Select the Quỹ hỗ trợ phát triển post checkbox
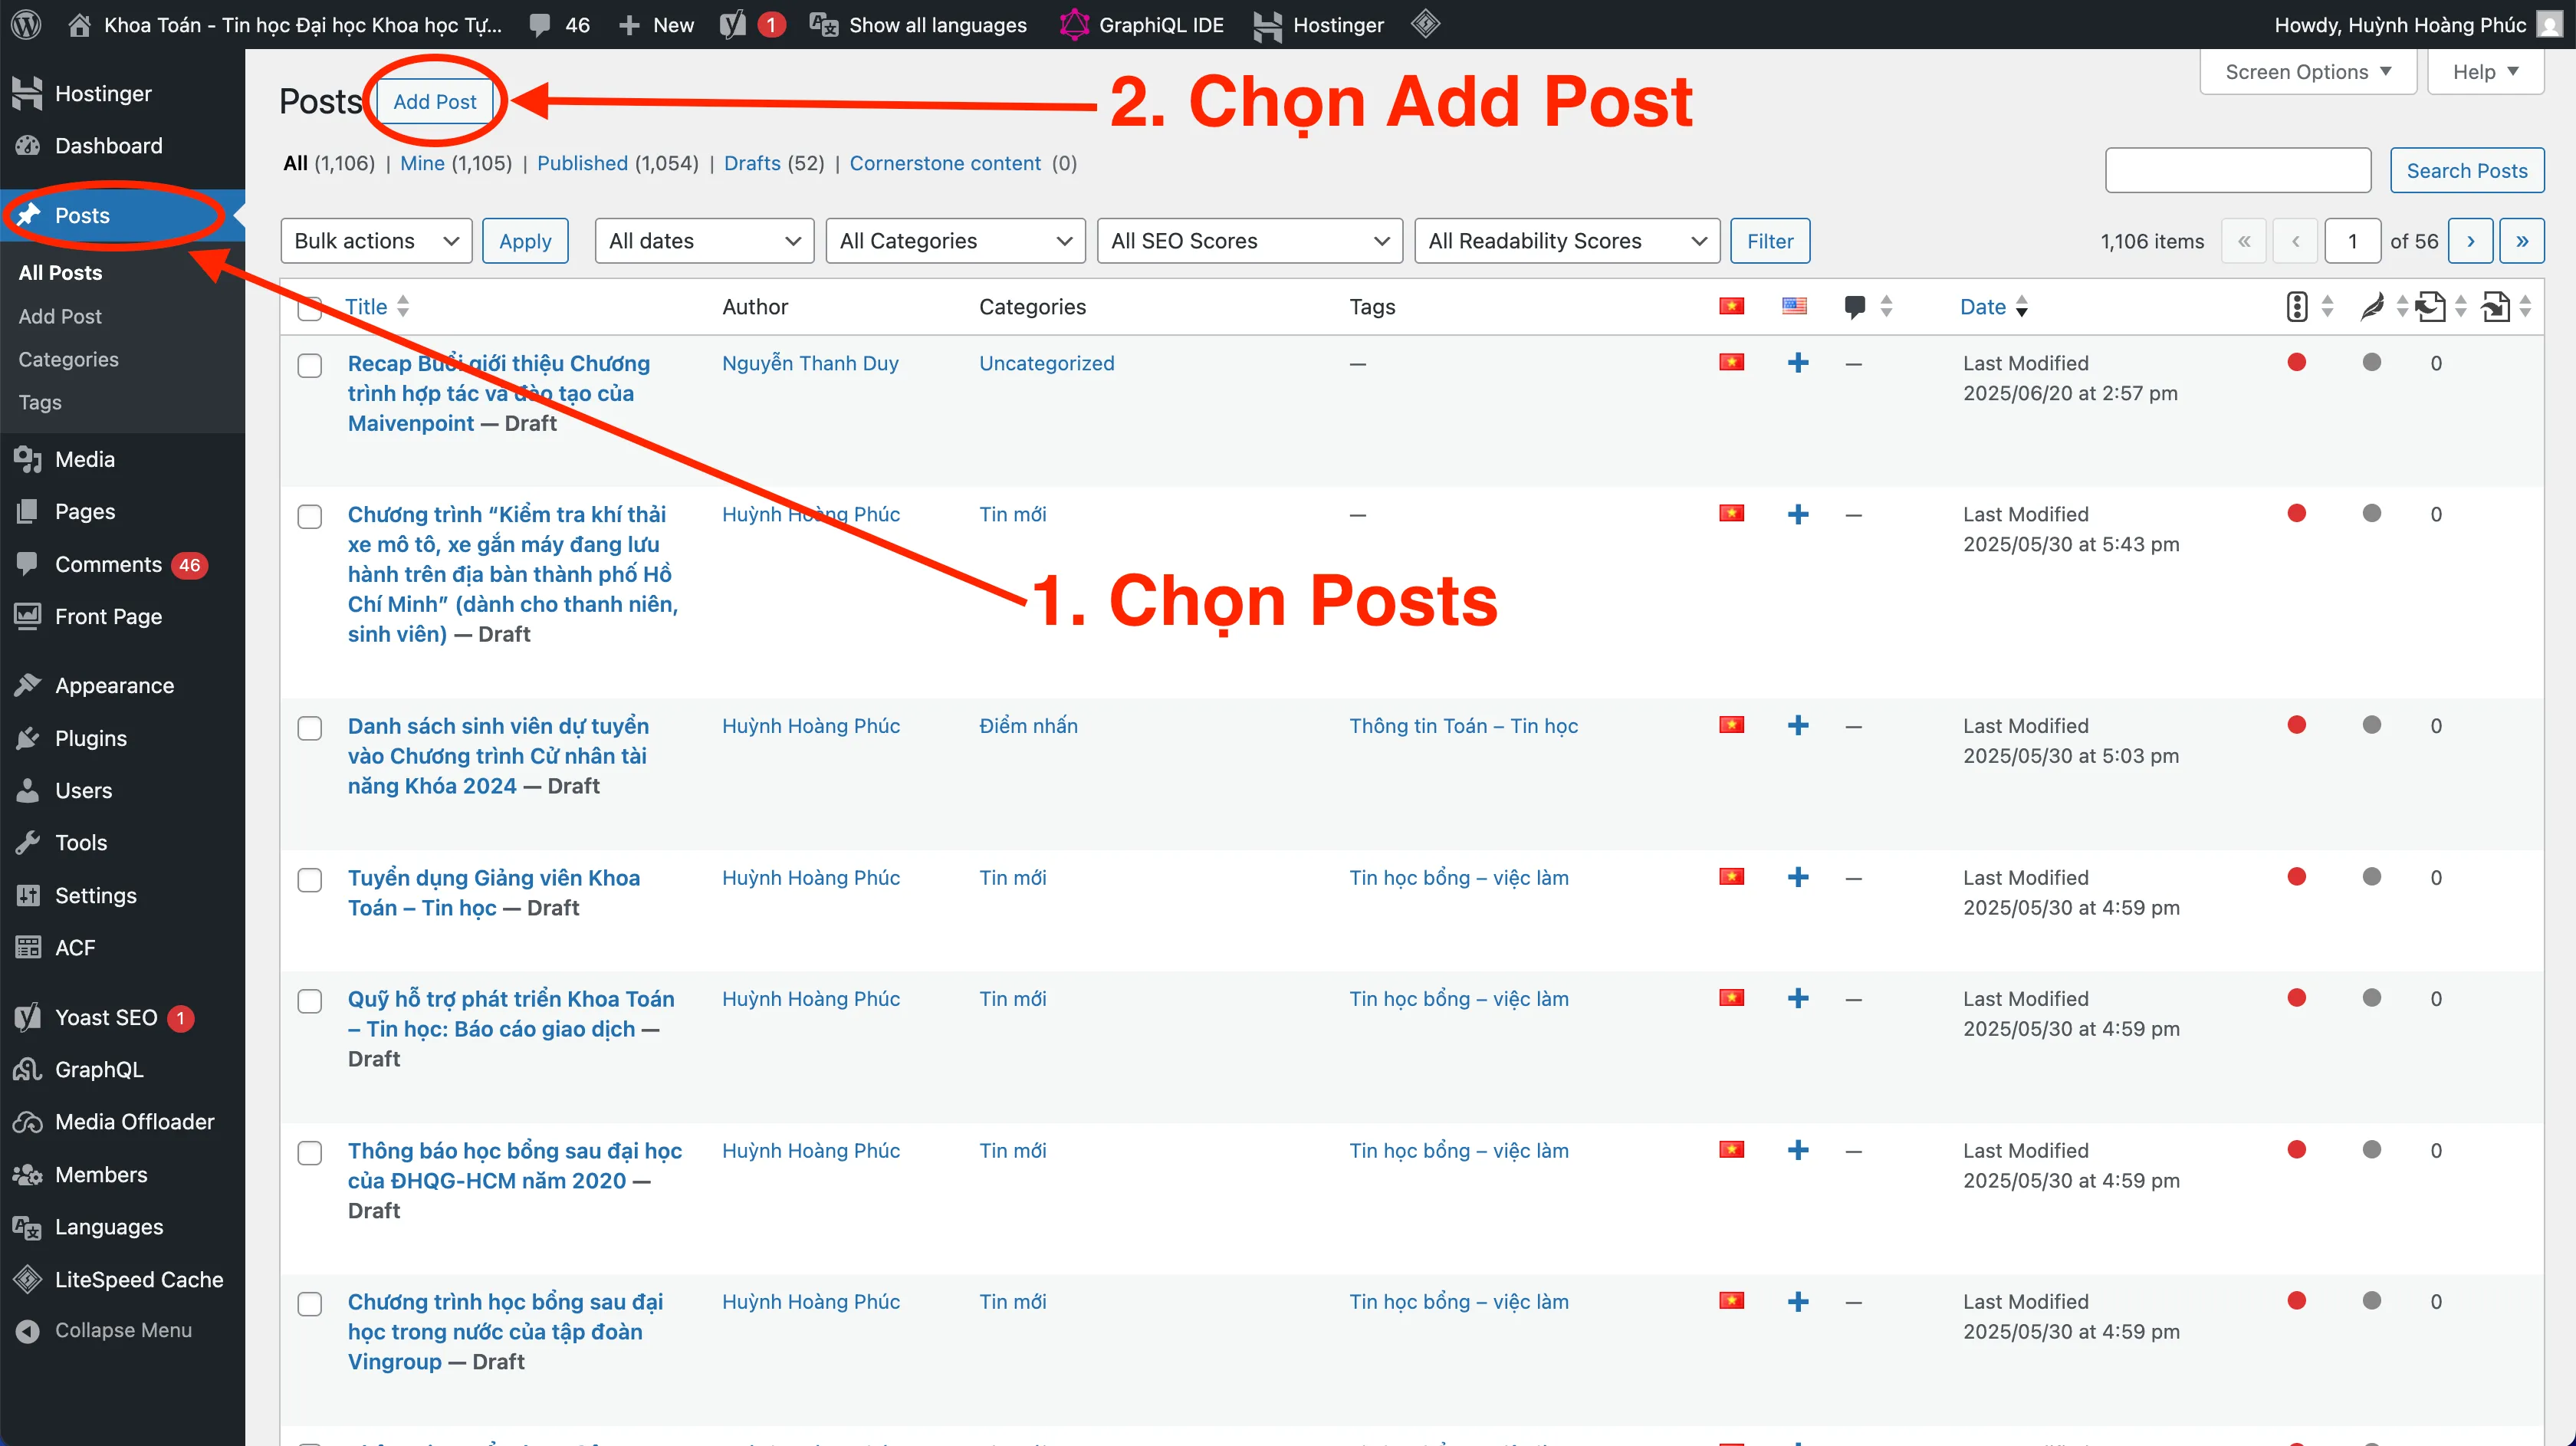Image resolution: width=2576 pixels, height=1446 pixels. pyautogui.click(x=310, y=1000)
